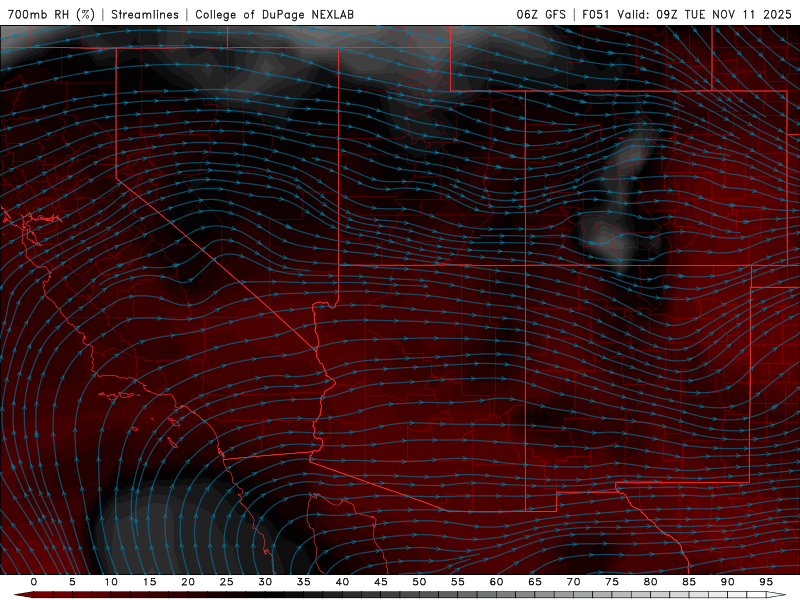Click the "700mb RH (%)" title text

point(51,15)
